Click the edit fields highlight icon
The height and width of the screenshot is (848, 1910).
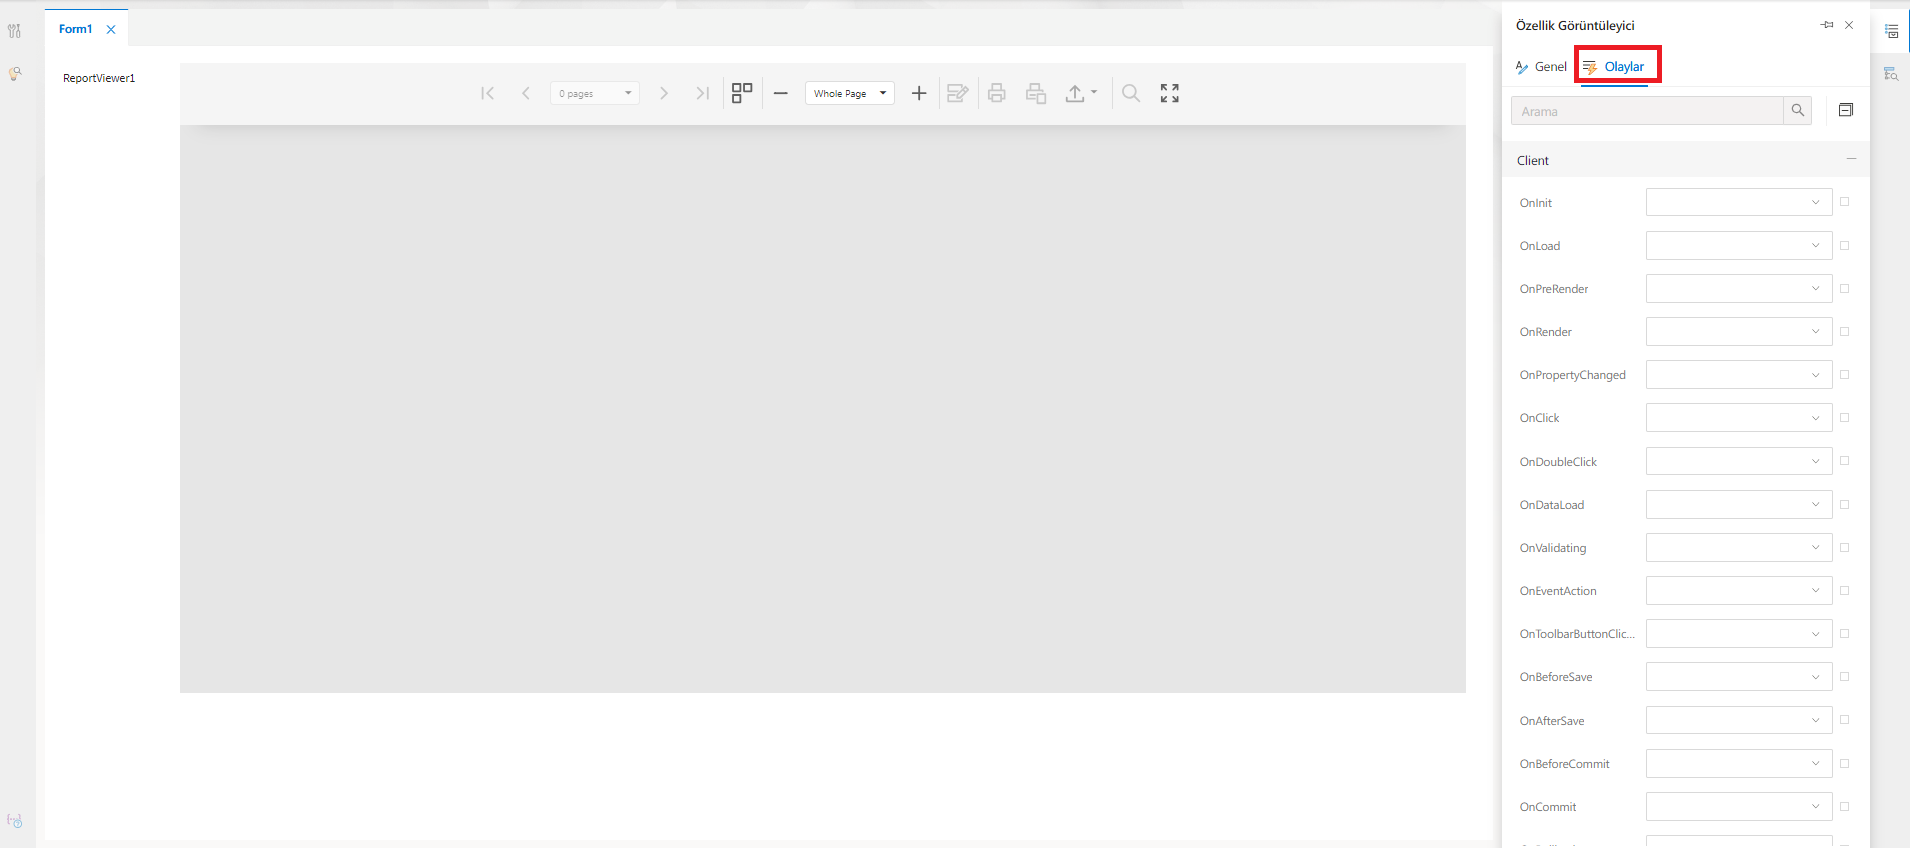tap(958, 93)
